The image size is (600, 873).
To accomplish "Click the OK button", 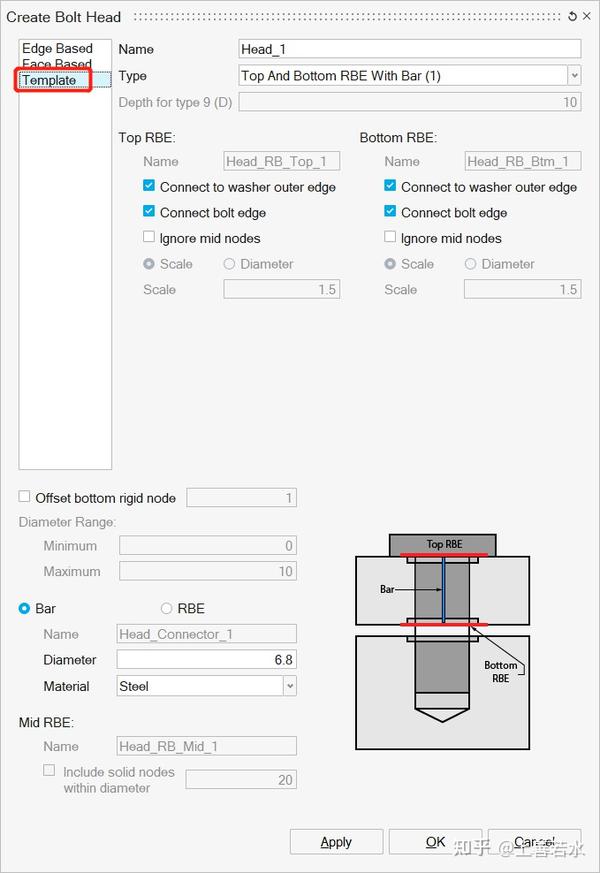I will [435, 842].
